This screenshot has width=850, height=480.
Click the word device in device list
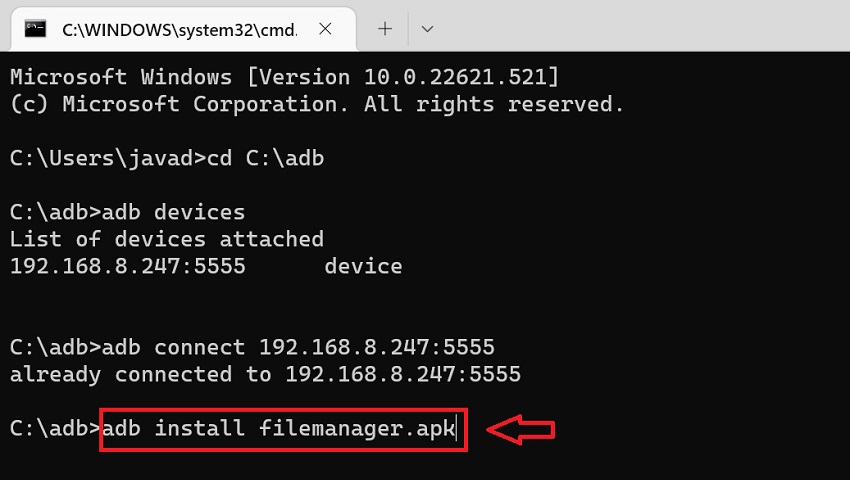coord(363,266)
